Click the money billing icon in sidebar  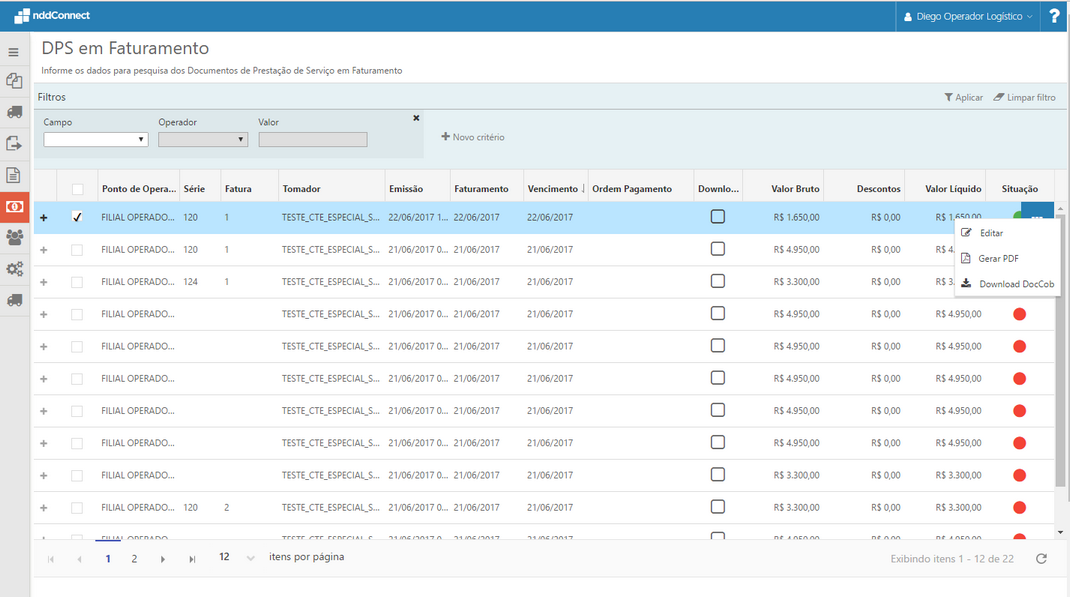(14, 206)
